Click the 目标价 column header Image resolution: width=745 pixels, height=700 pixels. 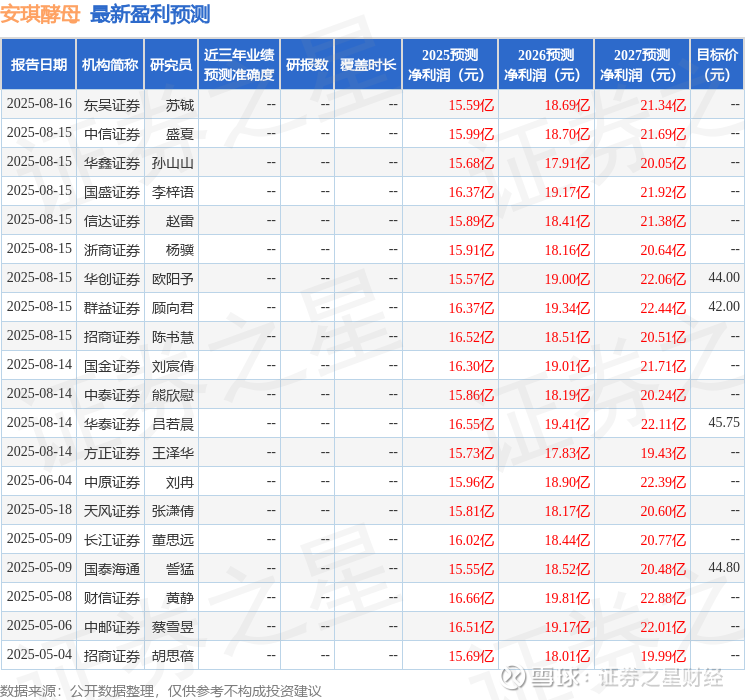pos(717,65)
